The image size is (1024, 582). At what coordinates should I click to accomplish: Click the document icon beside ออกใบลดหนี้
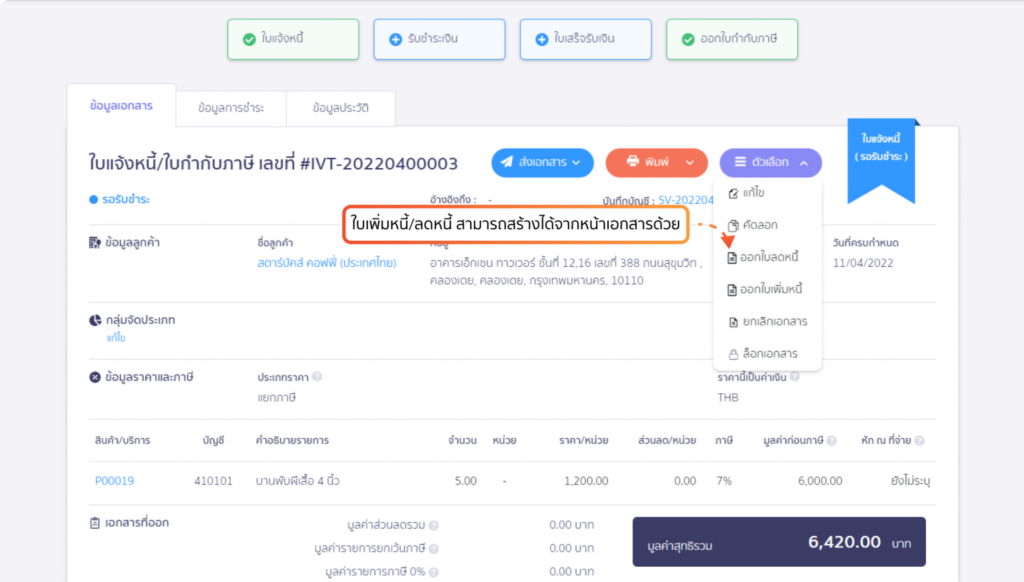732,257
